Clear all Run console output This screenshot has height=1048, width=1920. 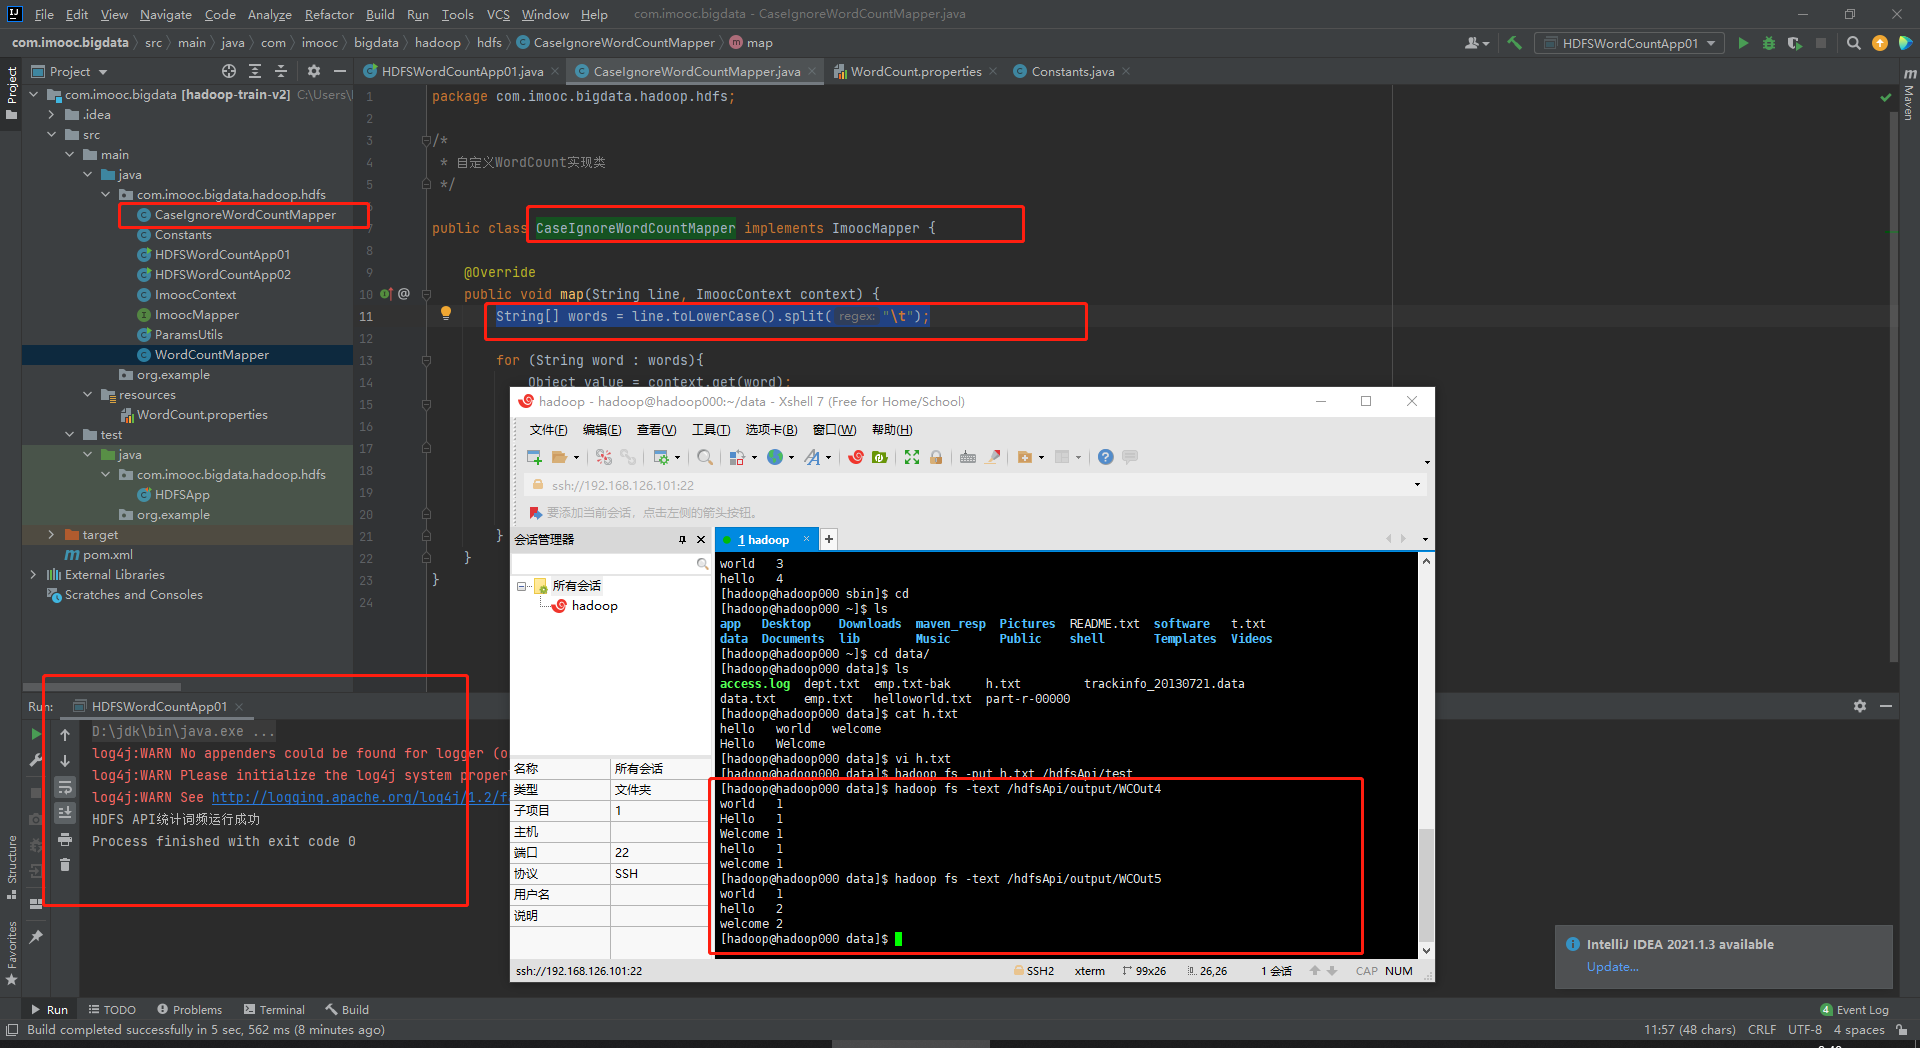point(65,864)
